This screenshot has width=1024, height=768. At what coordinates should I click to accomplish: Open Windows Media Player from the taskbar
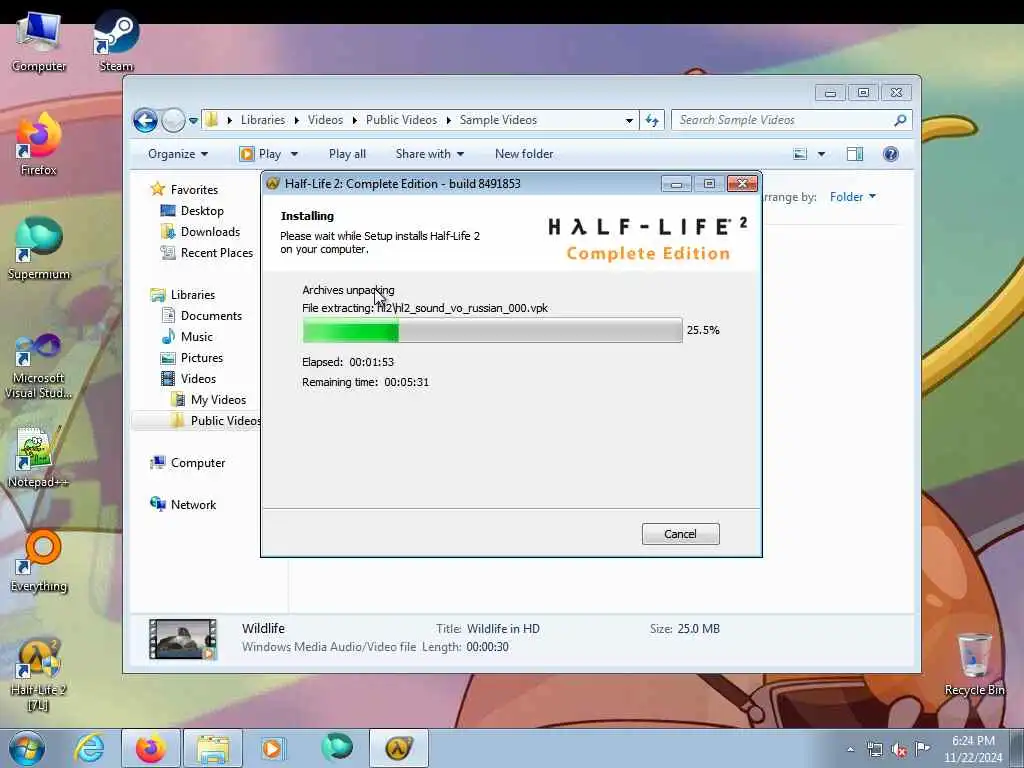coord(272,748)
